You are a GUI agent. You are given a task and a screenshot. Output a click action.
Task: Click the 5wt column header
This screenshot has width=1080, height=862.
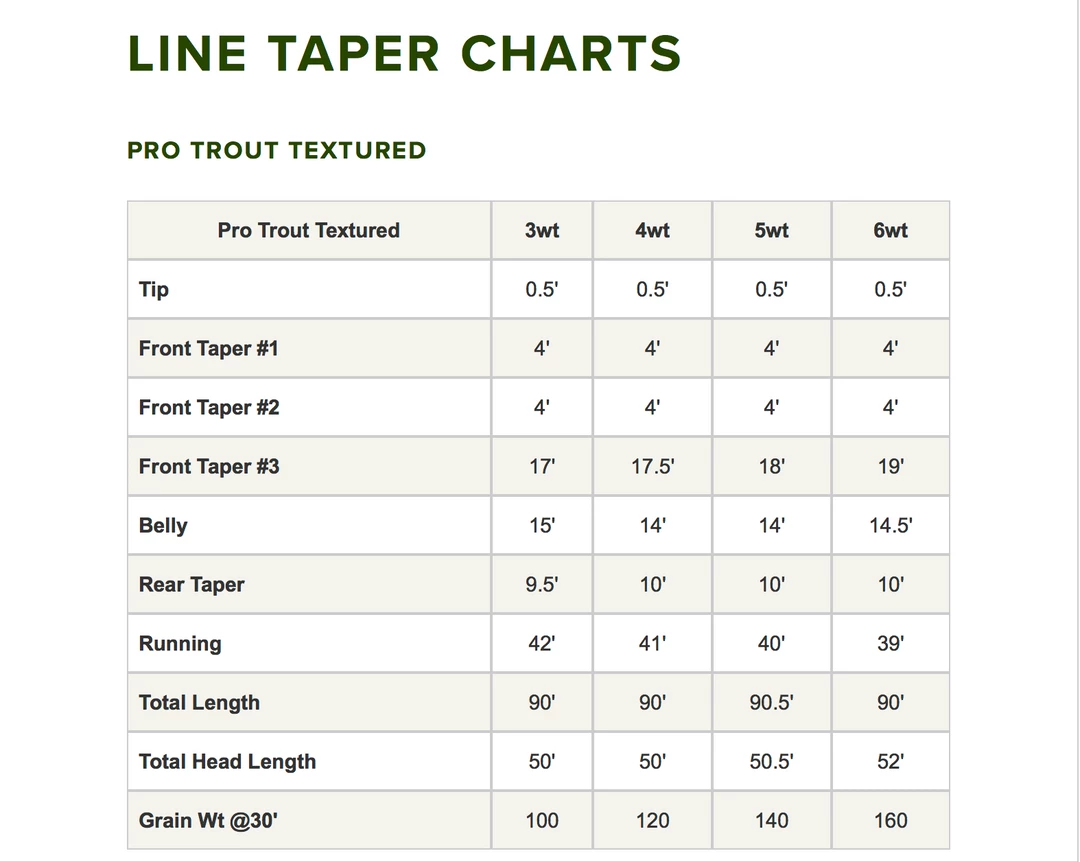click(x=771, y=231)
